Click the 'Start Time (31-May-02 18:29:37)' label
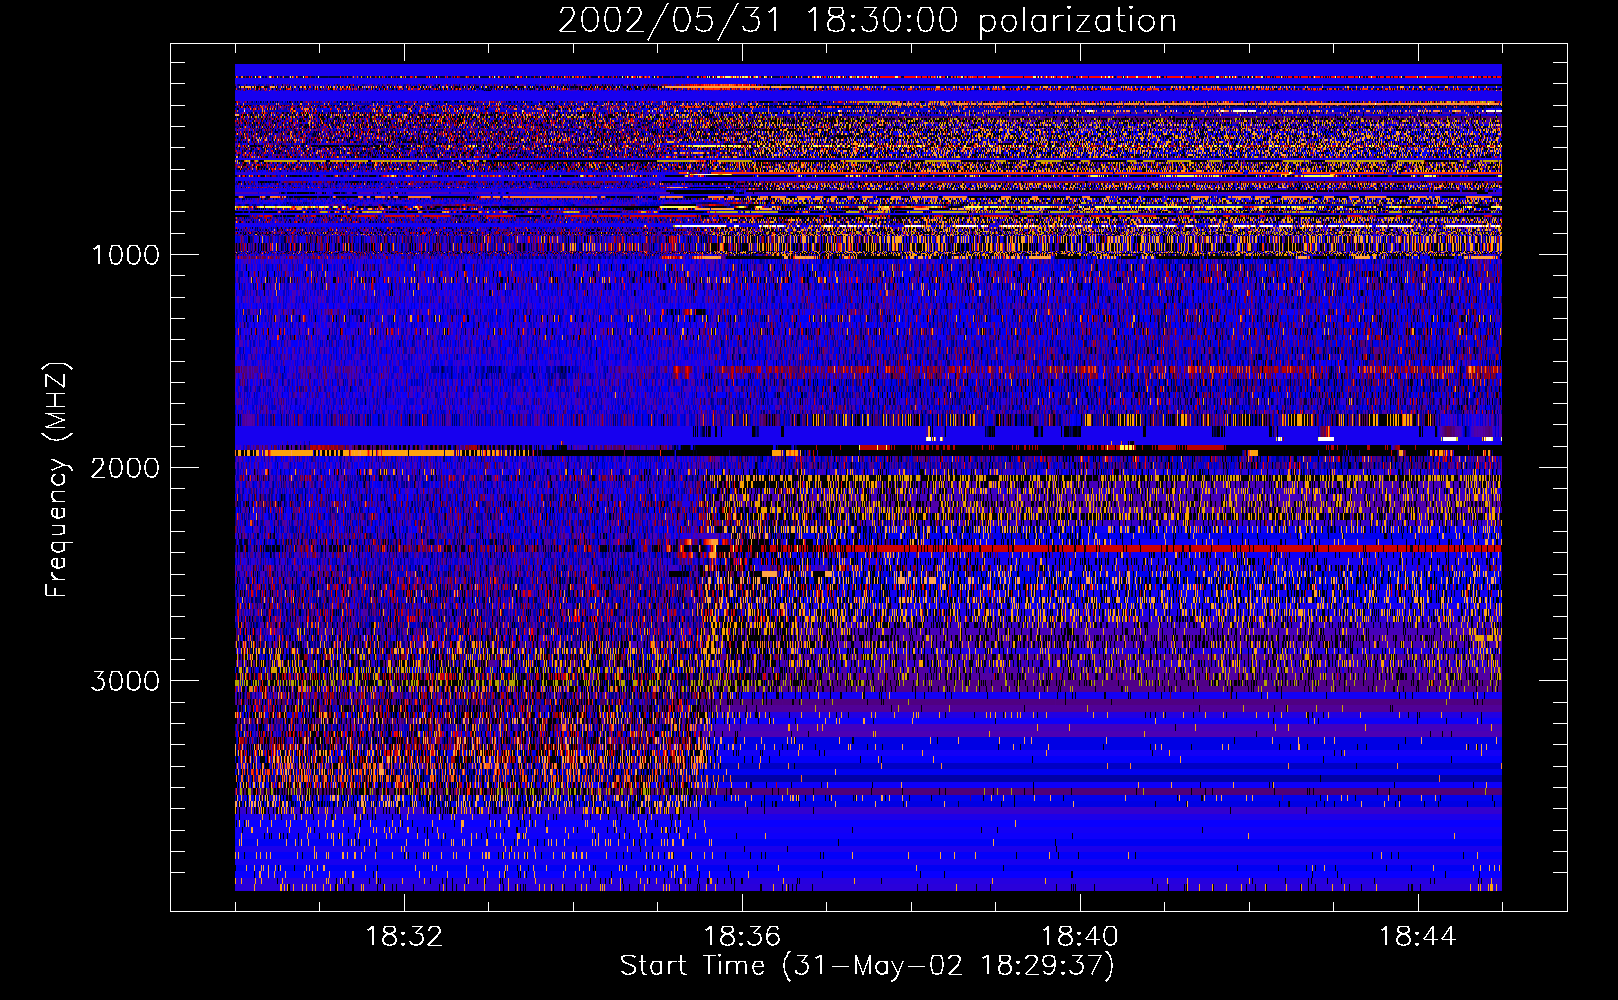 pos(867,966)
